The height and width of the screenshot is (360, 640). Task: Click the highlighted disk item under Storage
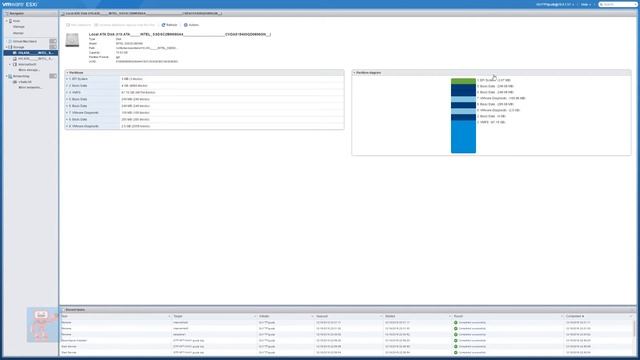point(31,53)
